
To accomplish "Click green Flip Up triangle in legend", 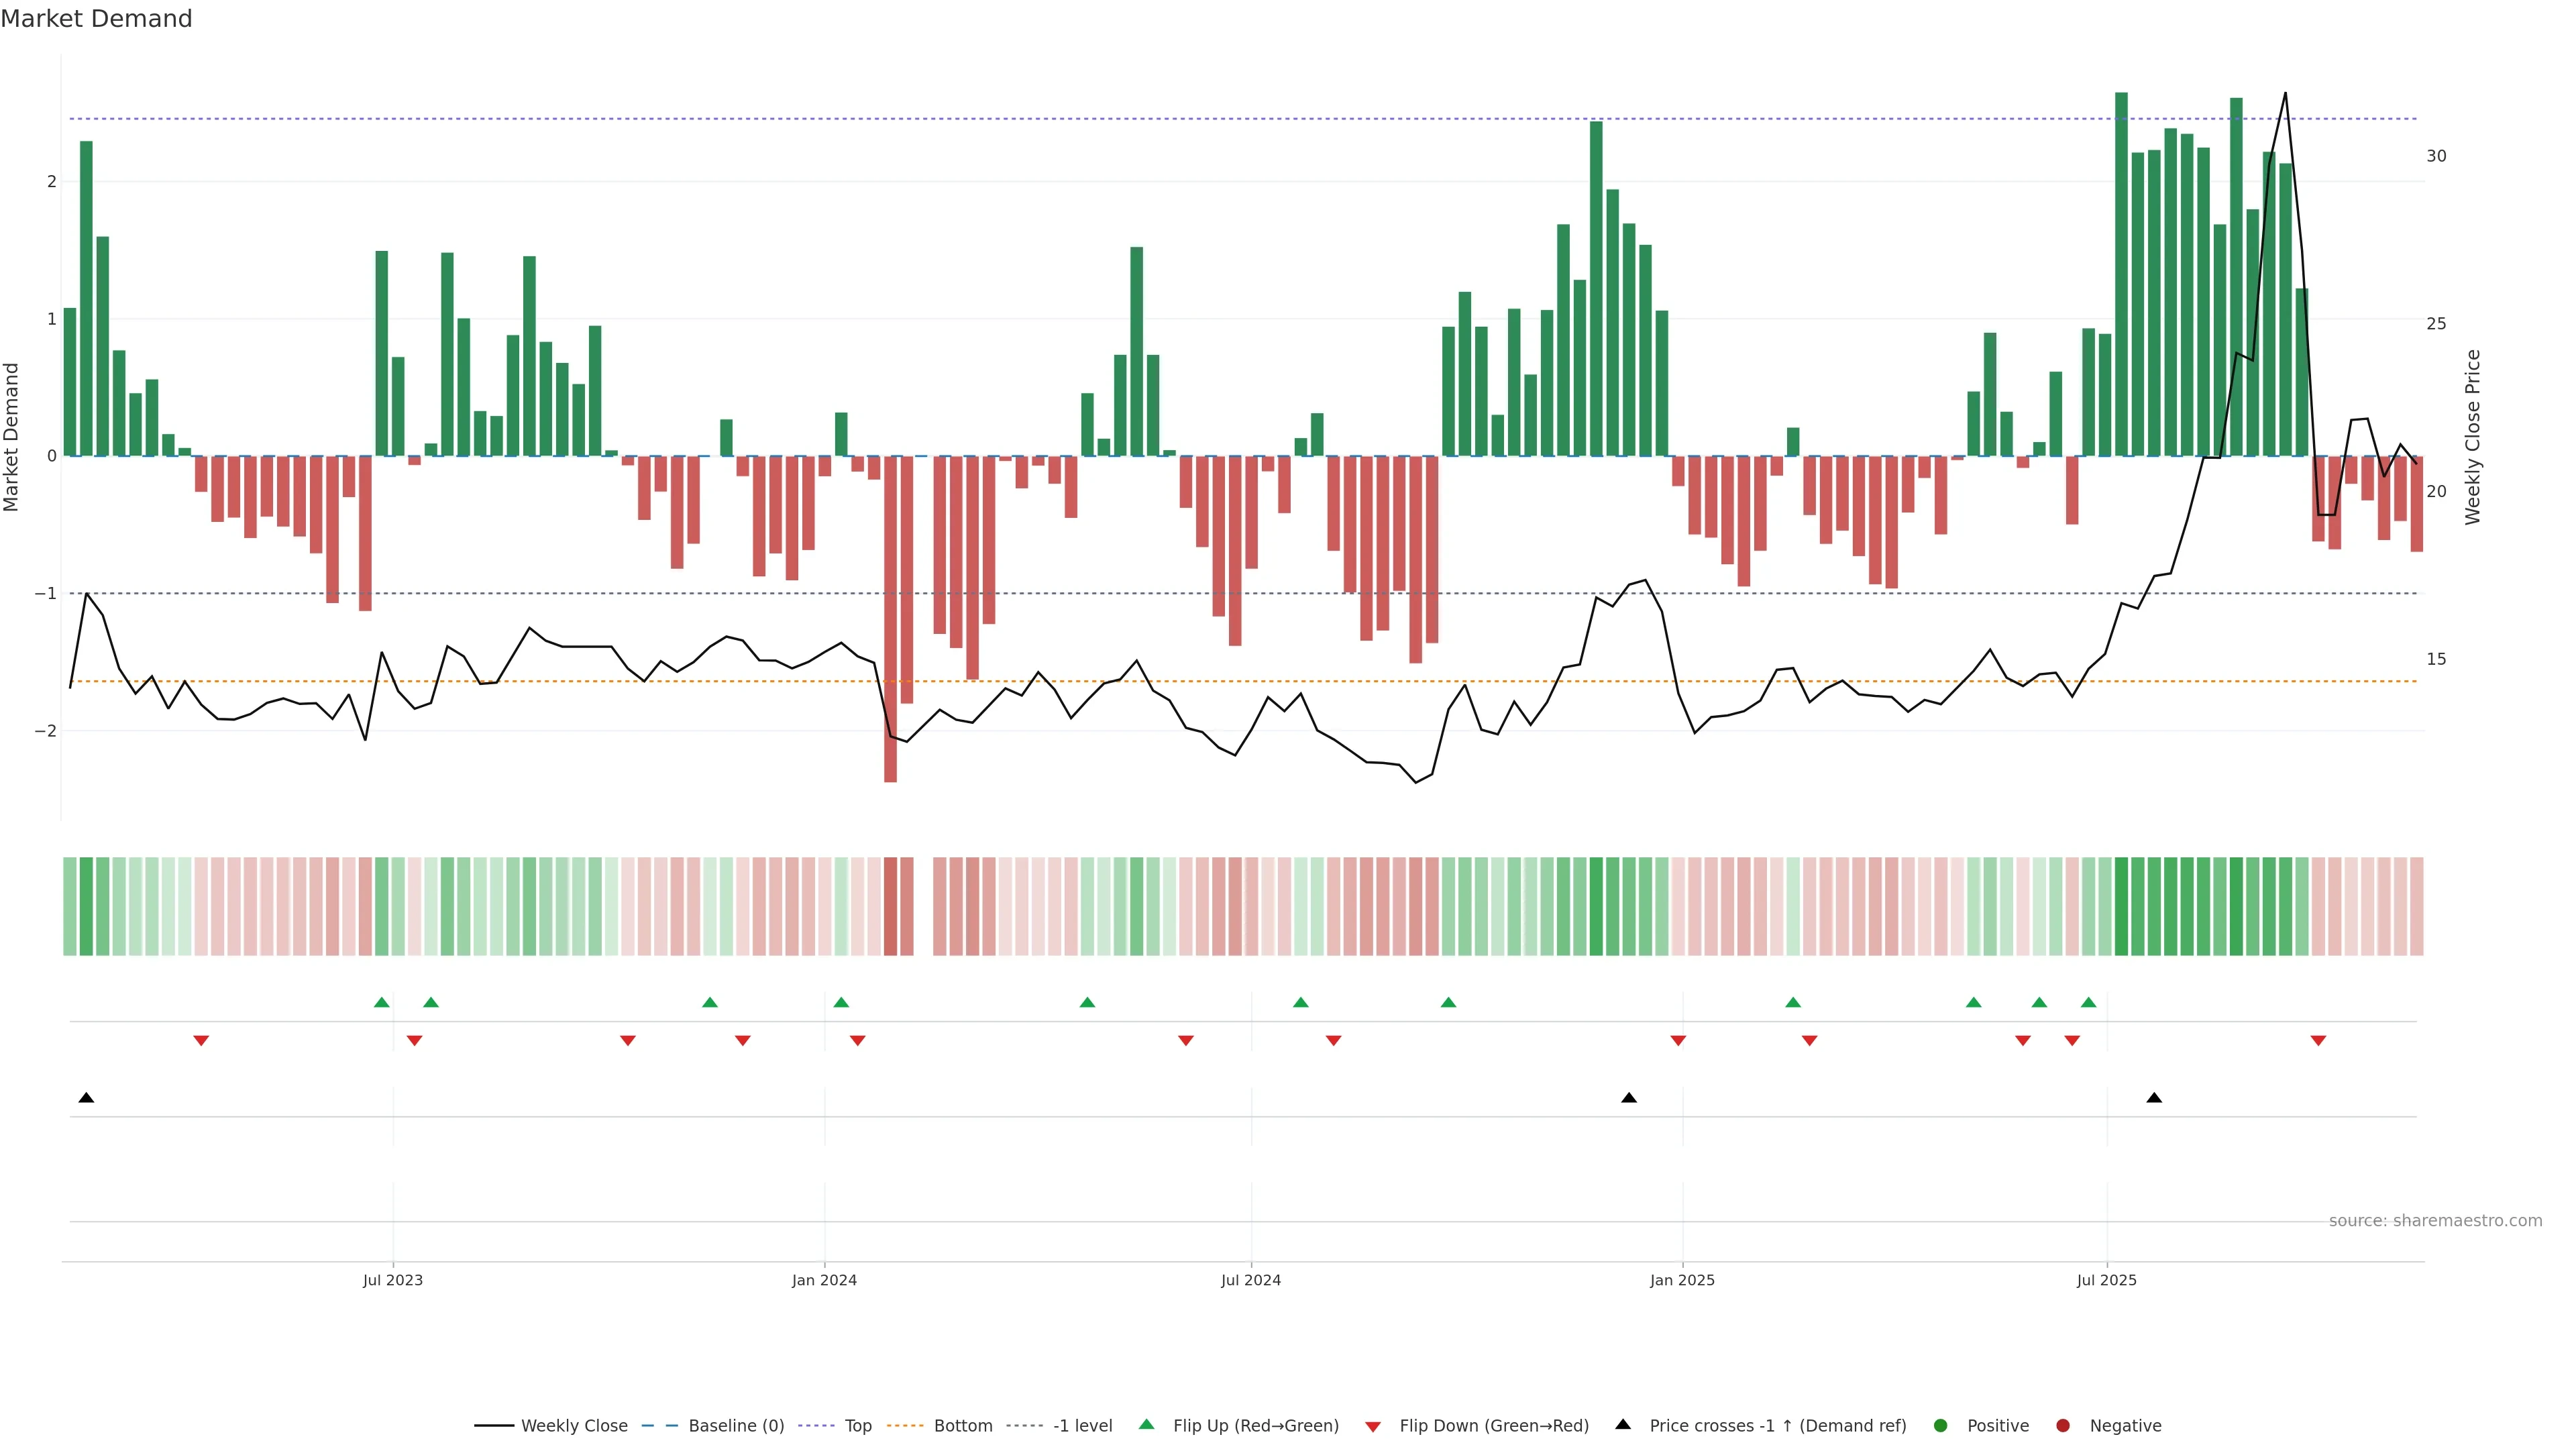I will coord(1147,1424).
